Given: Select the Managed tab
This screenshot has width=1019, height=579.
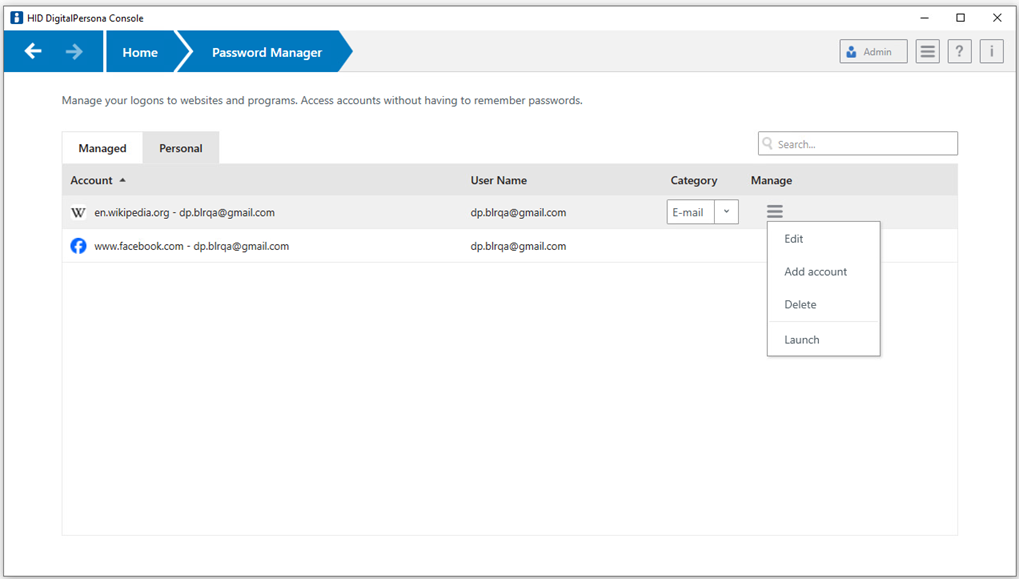Looking at the screenshot, I should (102, 149).
